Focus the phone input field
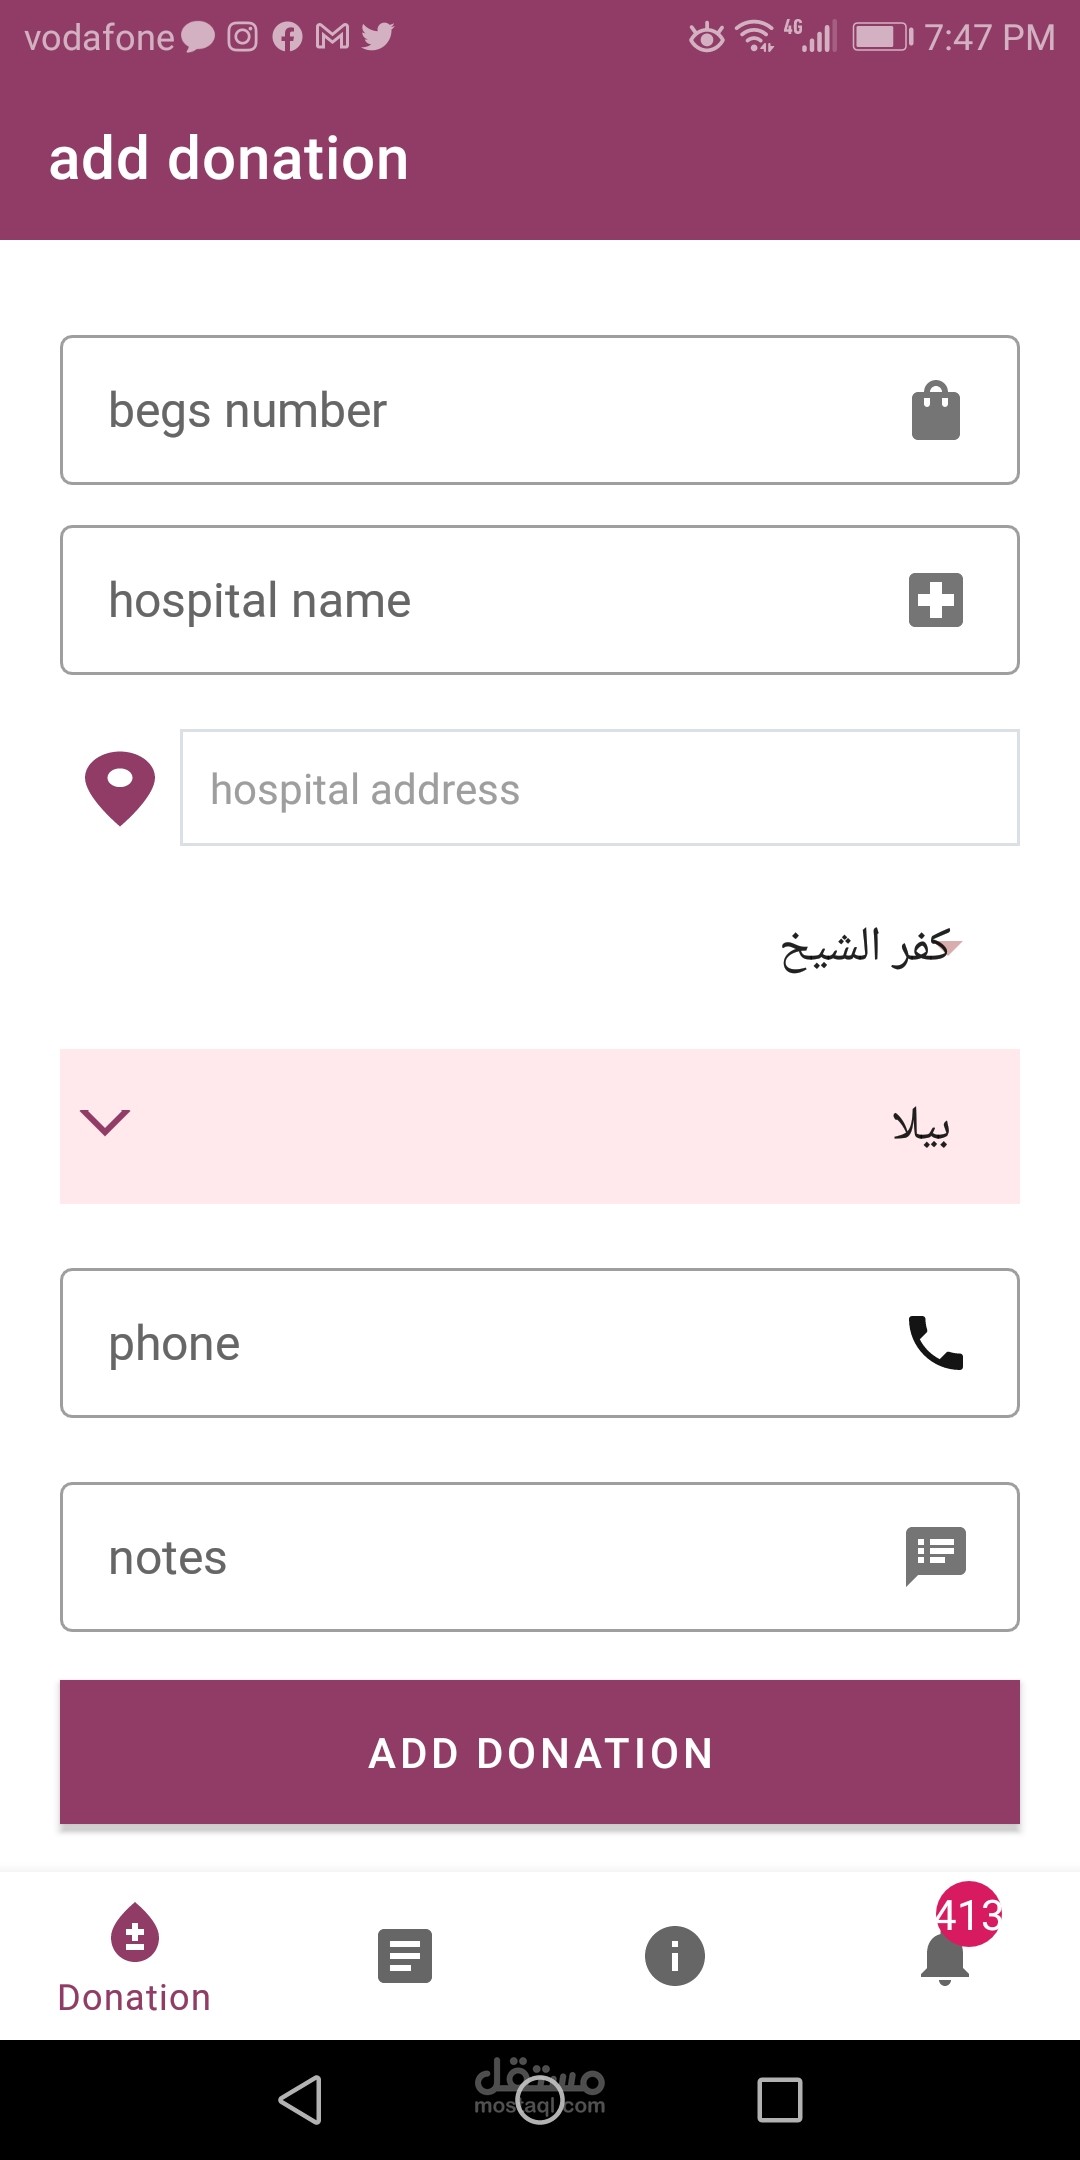The height and width of the screenshot is (2160, 1080). [x=480, y=1343]
